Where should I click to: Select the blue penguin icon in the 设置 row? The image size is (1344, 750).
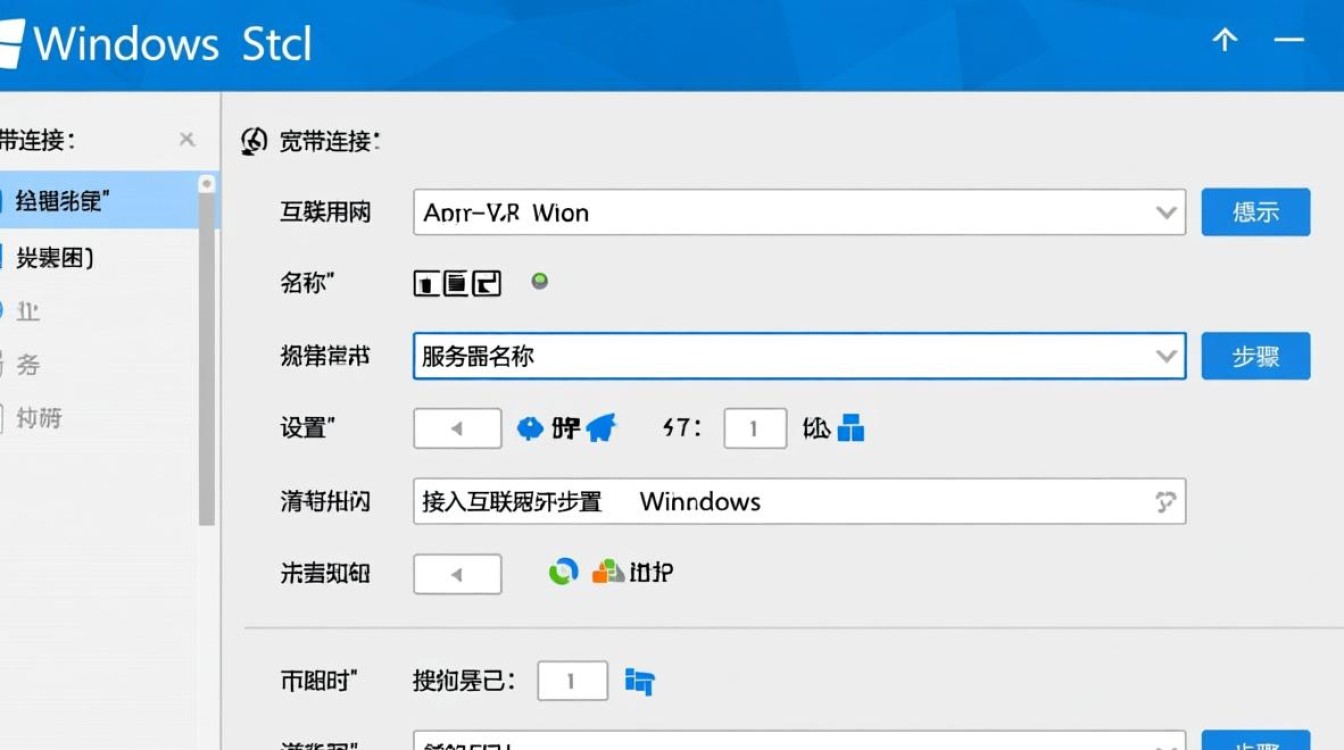click(x=530, y=428)
